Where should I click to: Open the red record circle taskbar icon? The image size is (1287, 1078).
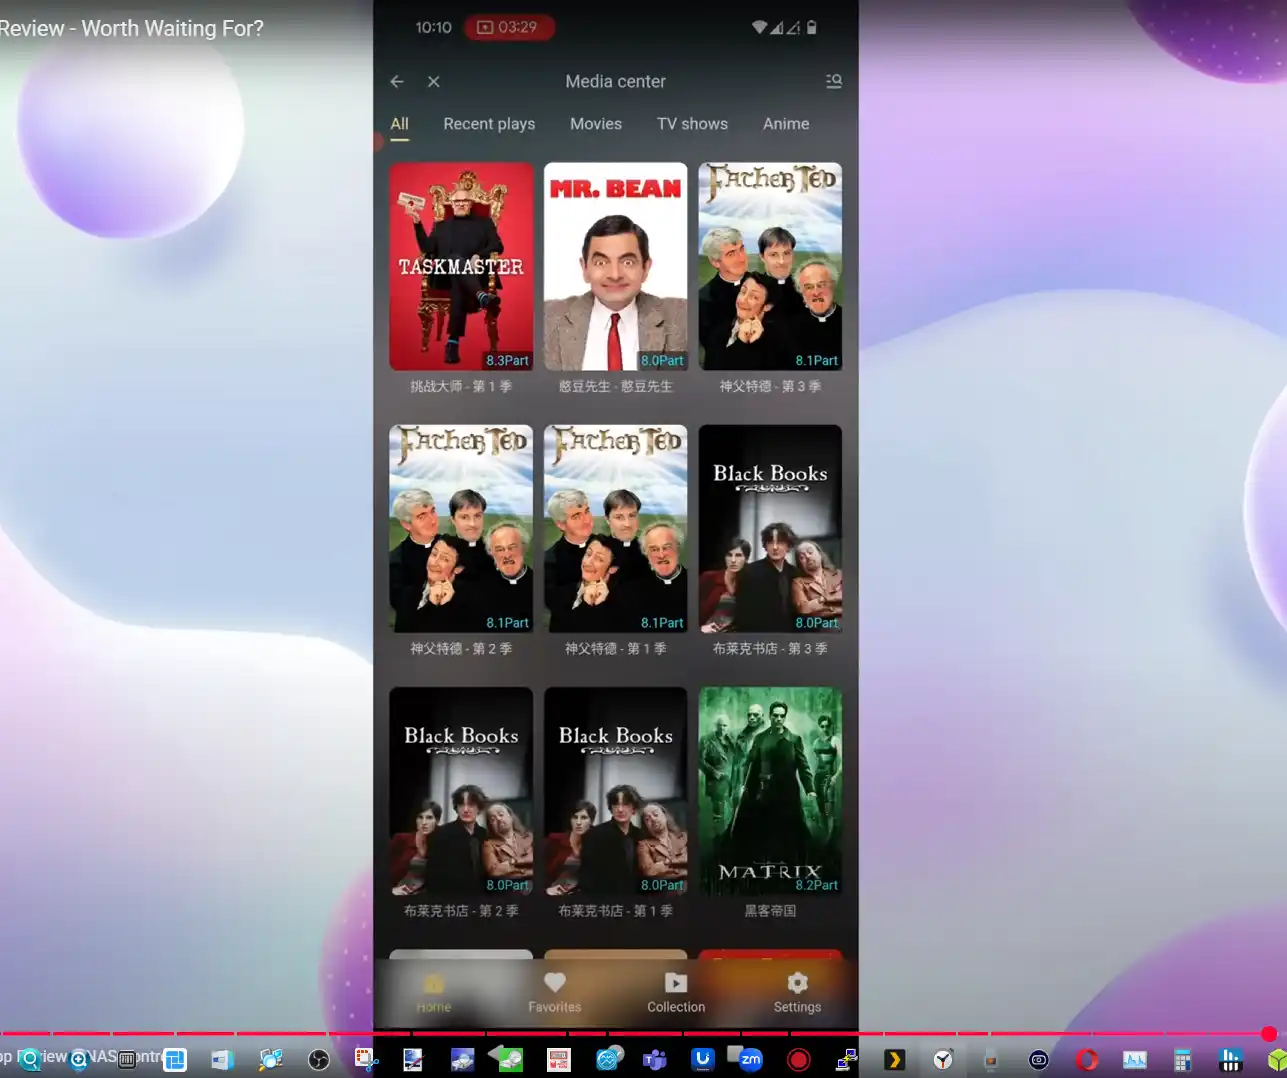click(x=799, y=1060)
